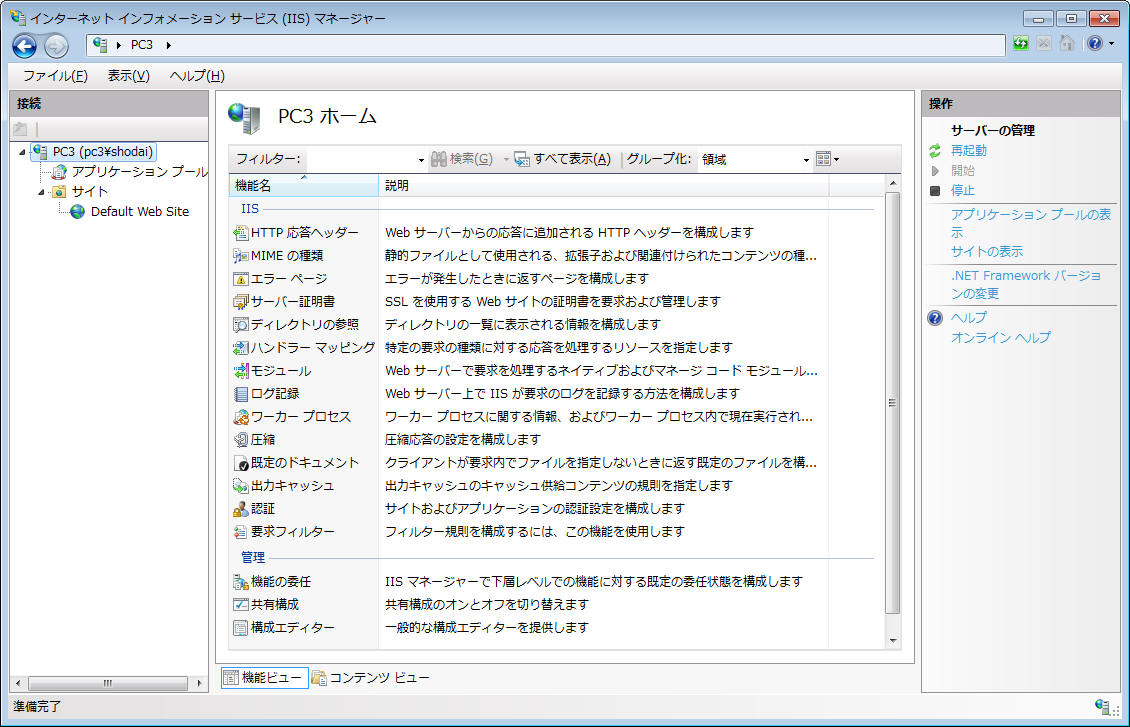Viewport: 1130px width, 727px height.
Task: Open the 既定のドキュメント feature icon
Action: [x=240, y=463]
